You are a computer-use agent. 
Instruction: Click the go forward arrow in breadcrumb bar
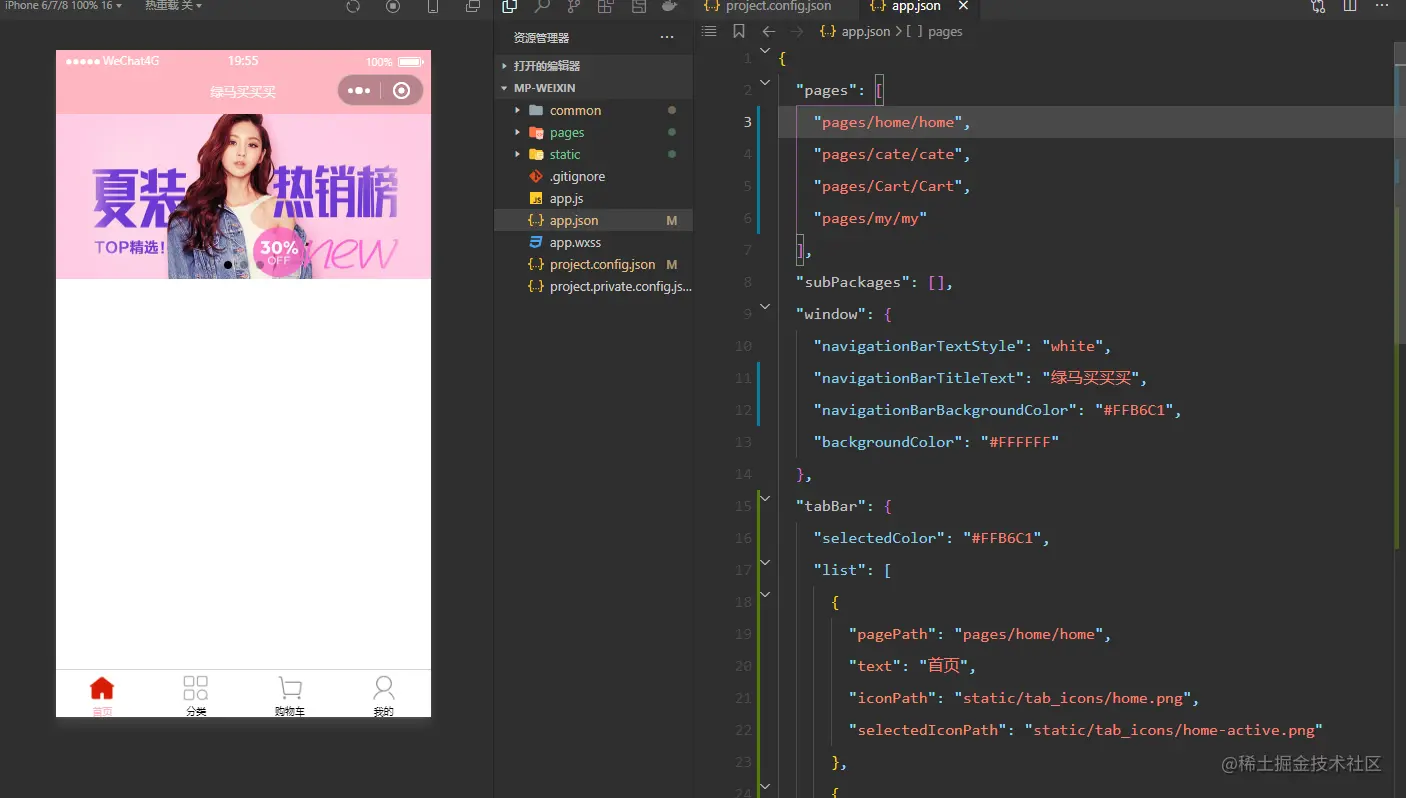(797, 31)
